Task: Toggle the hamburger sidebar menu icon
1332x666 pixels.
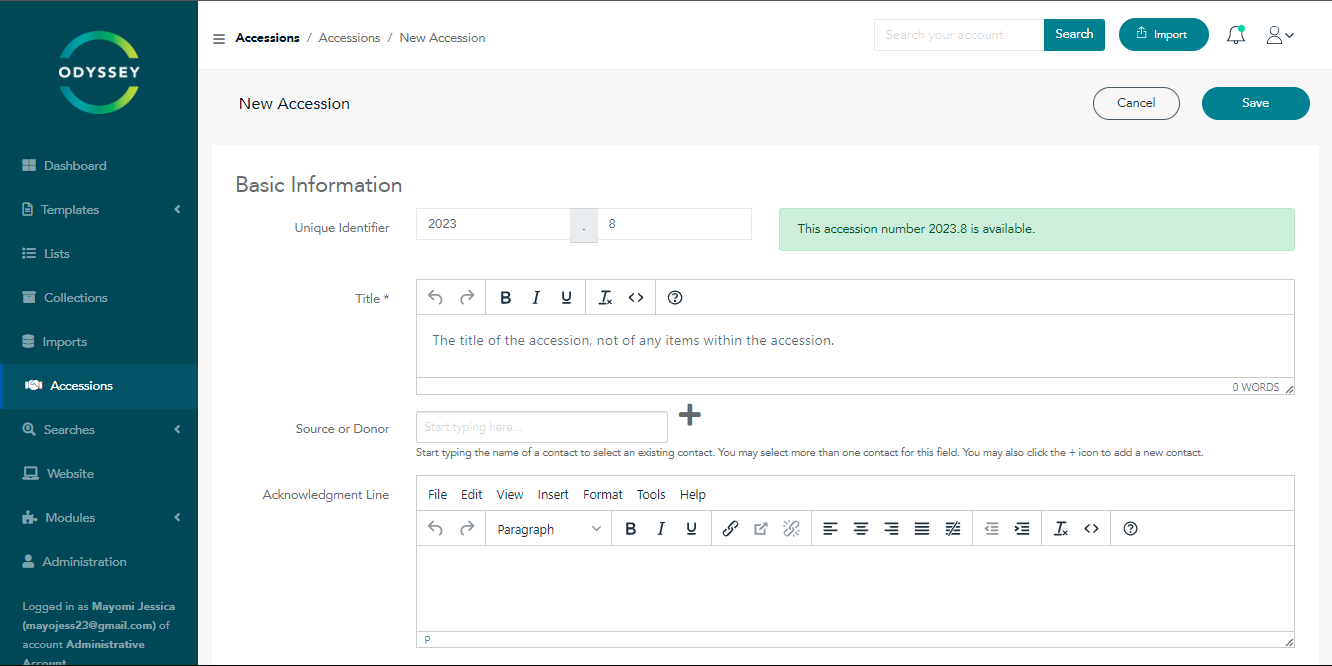Action: click(219, 39)
